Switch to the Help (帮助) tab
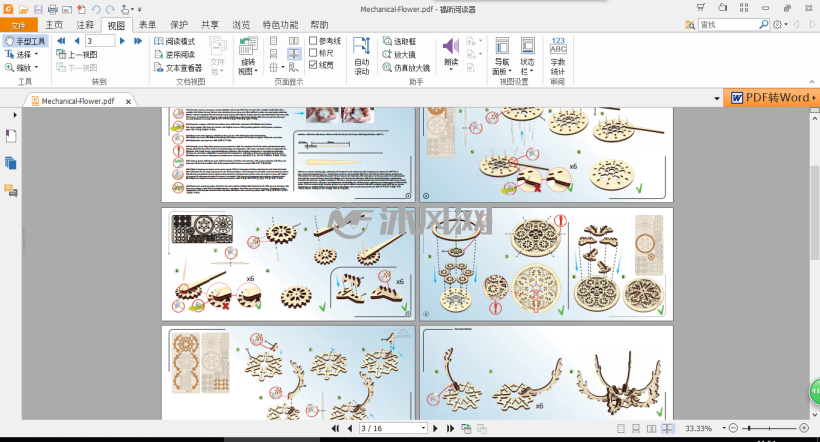The height and width of the screenshot is (442, 820). click(x=319, y=25)
